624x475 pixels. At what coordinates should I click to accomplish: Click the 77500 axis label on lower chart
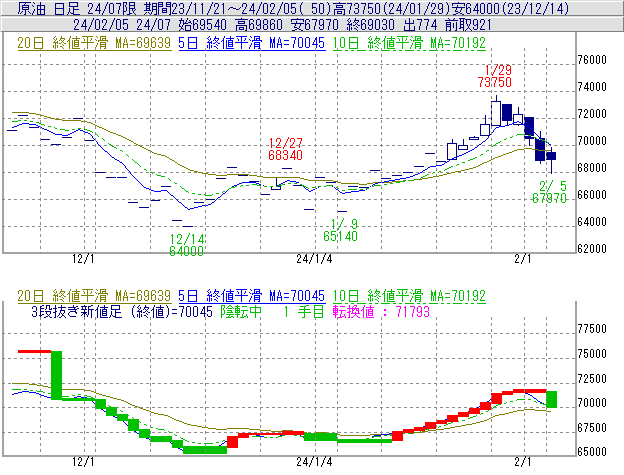tap(592, 329)
